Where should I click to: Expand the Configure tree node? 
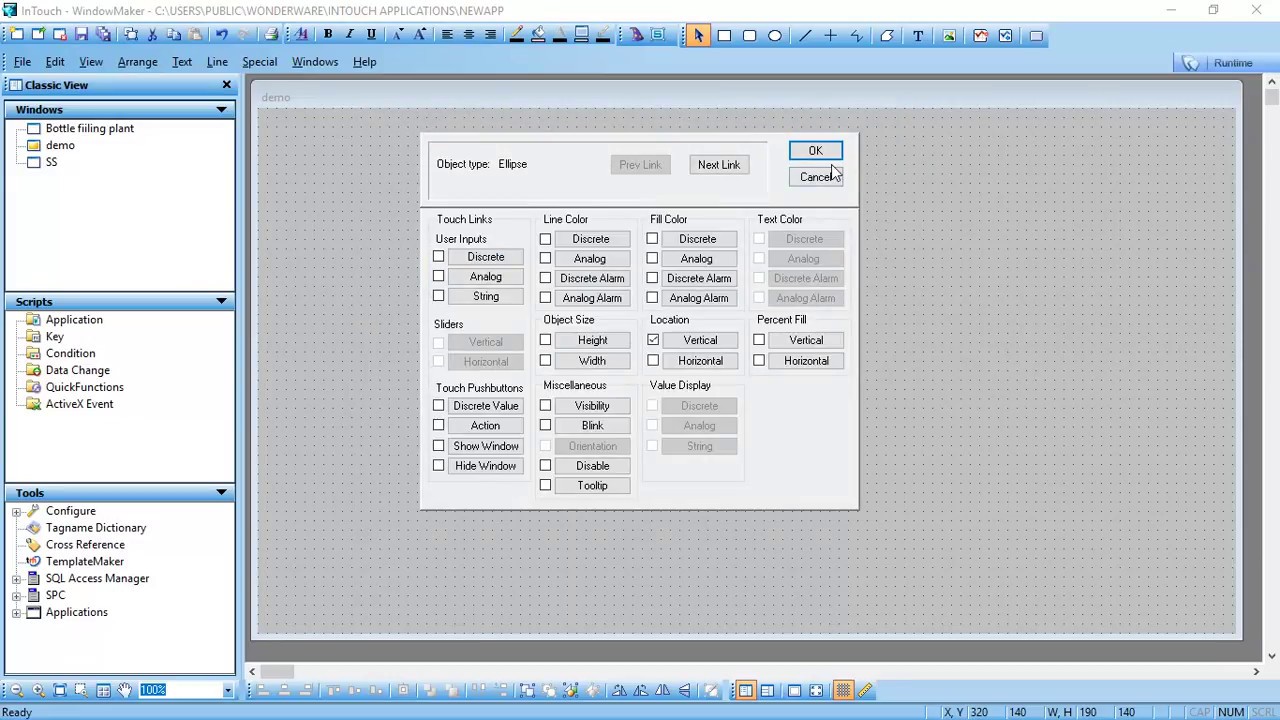pos(16,511)
